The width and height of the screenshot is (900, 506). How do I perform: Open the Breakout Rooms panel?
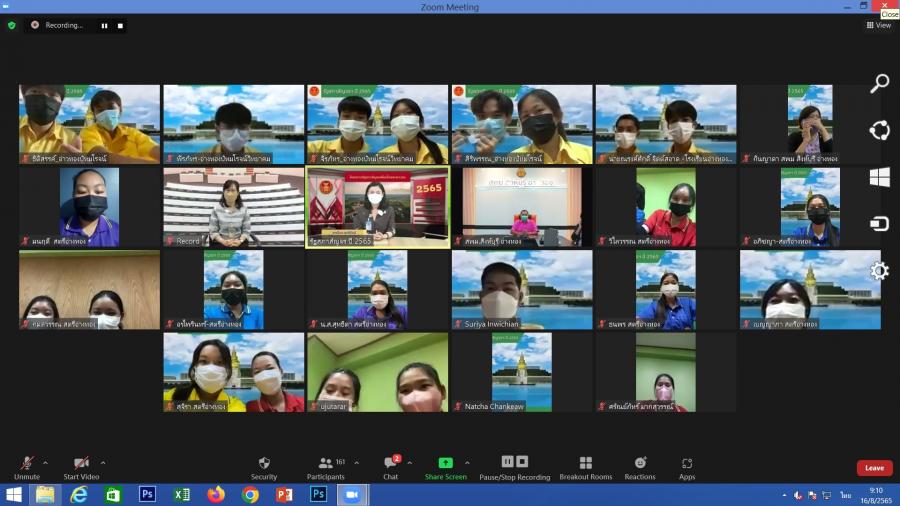coord(585,464)
